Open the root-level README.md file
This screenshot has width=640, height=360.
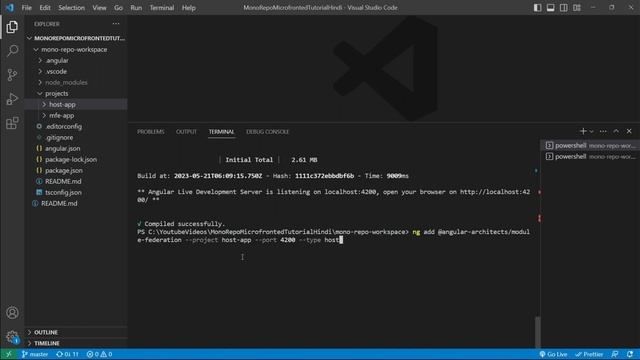click(x=76, y=203)
